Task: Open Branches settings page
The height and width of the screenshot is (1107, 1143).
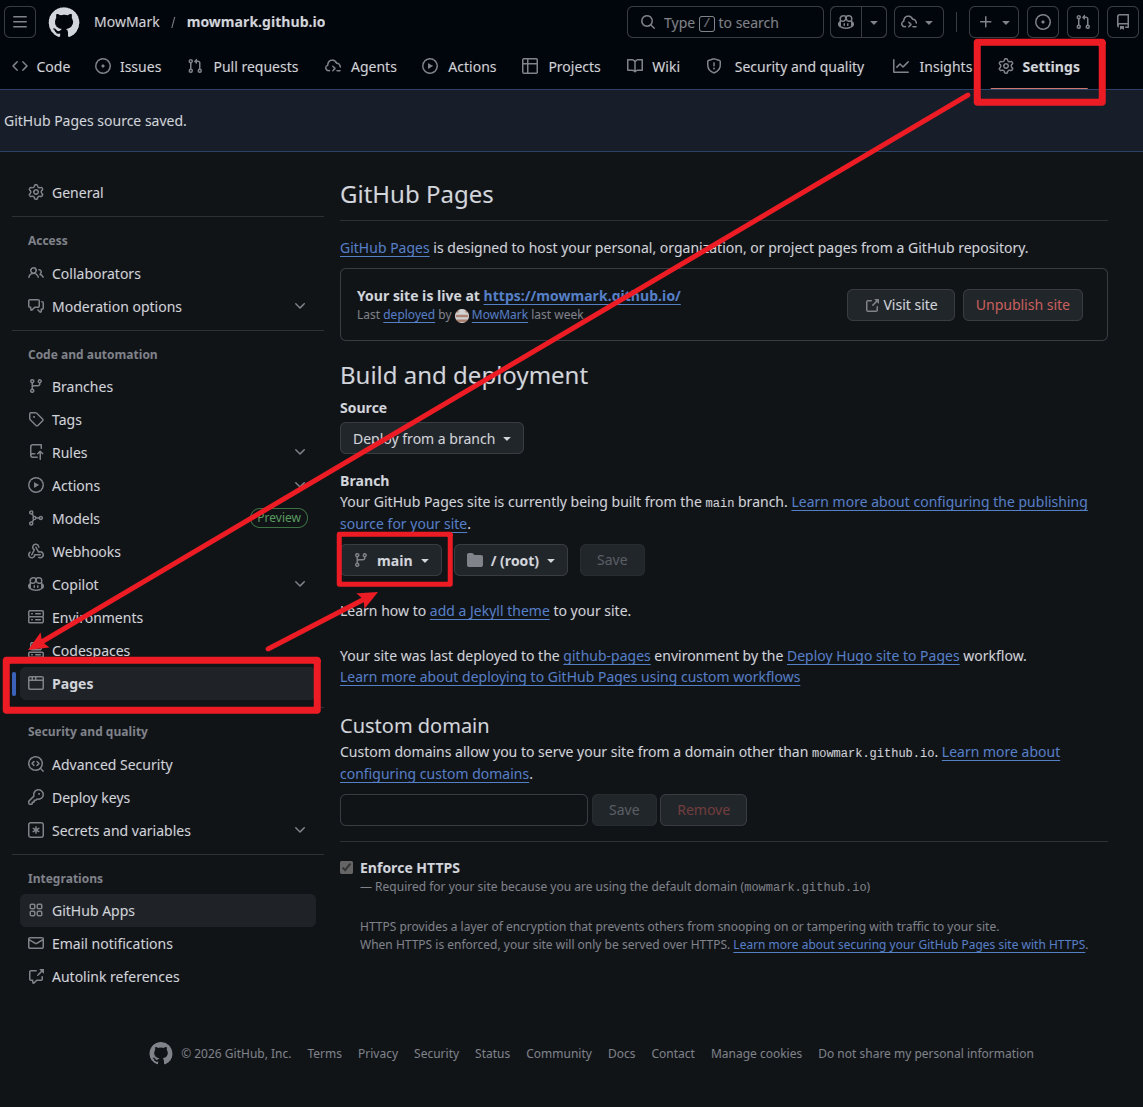Action: coord(168,386)
